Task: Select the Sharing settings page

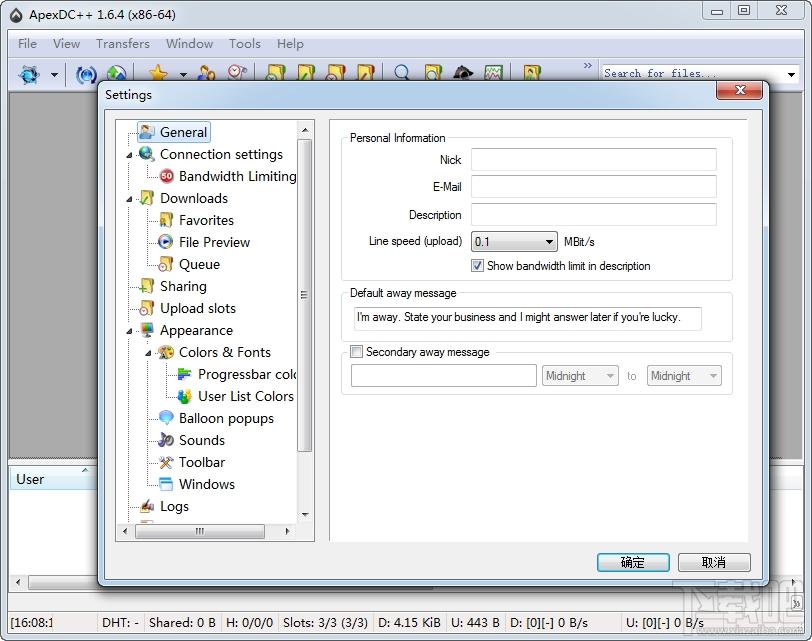Action: (183, 286)
